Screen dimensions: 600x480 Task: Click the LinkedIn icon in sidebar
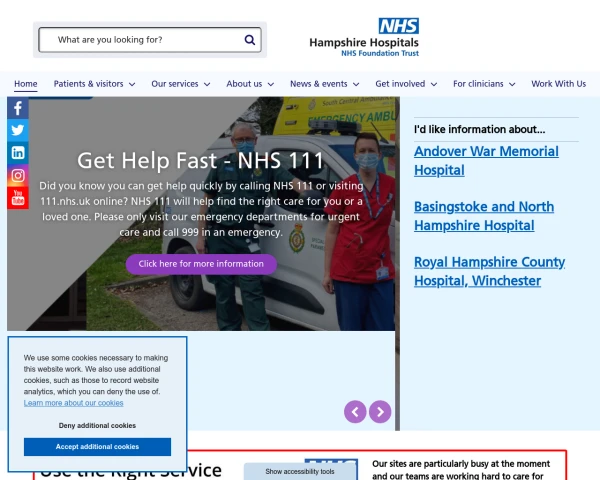point(18,153)
